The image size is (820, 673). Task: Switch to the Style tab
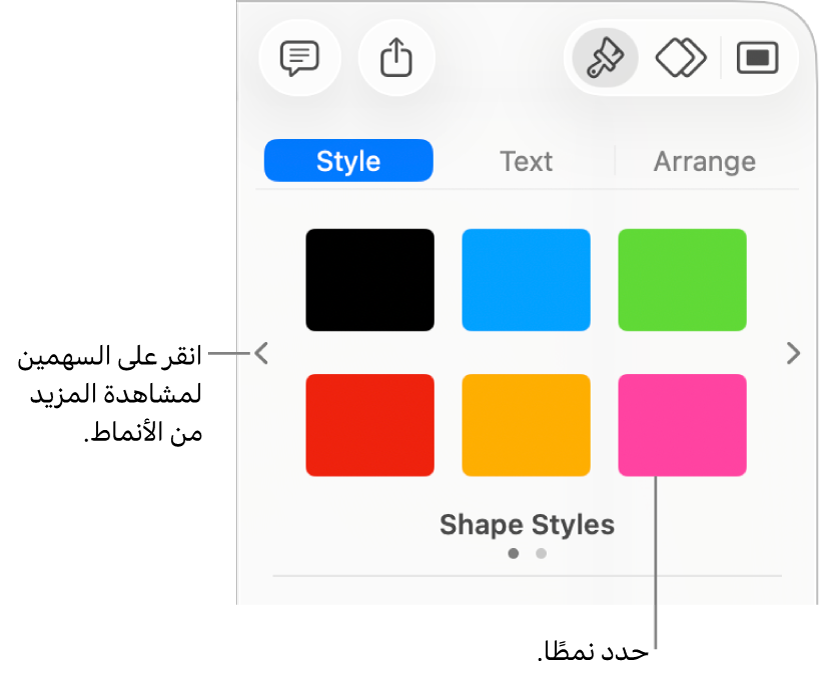(x=348, y=161)
